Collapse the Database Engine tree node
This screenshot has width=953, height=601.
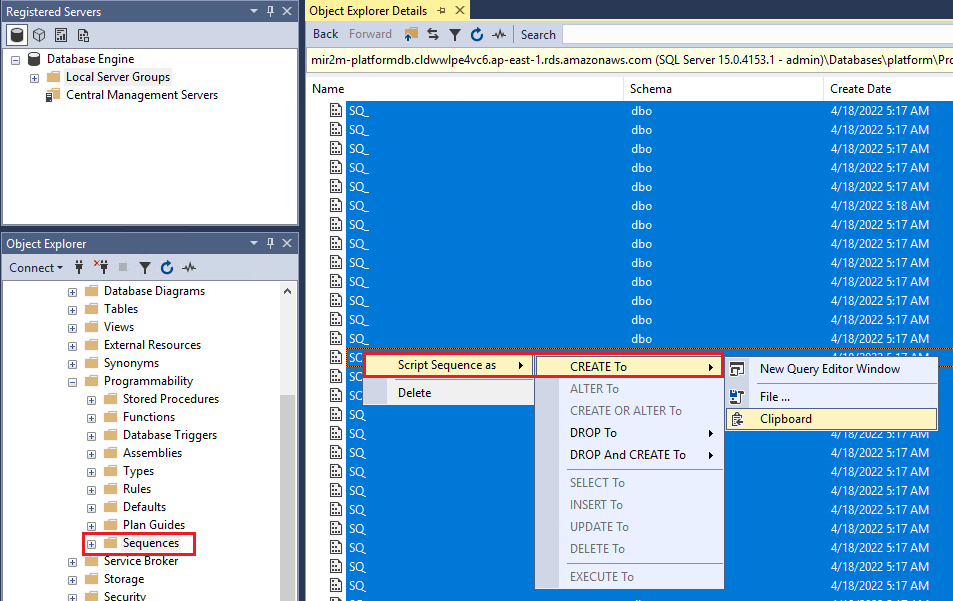(x=16, y=60)
